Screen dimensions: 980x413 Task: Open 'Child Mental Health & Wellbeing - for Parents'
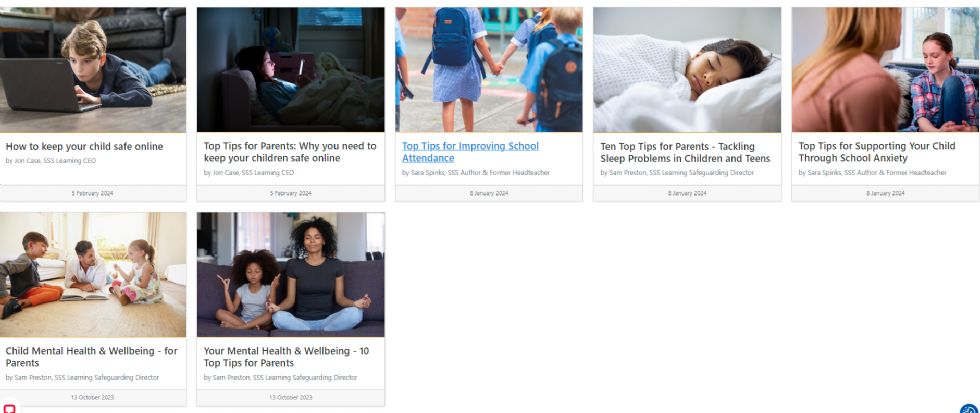pyautogui.click(x=91, y=357)
